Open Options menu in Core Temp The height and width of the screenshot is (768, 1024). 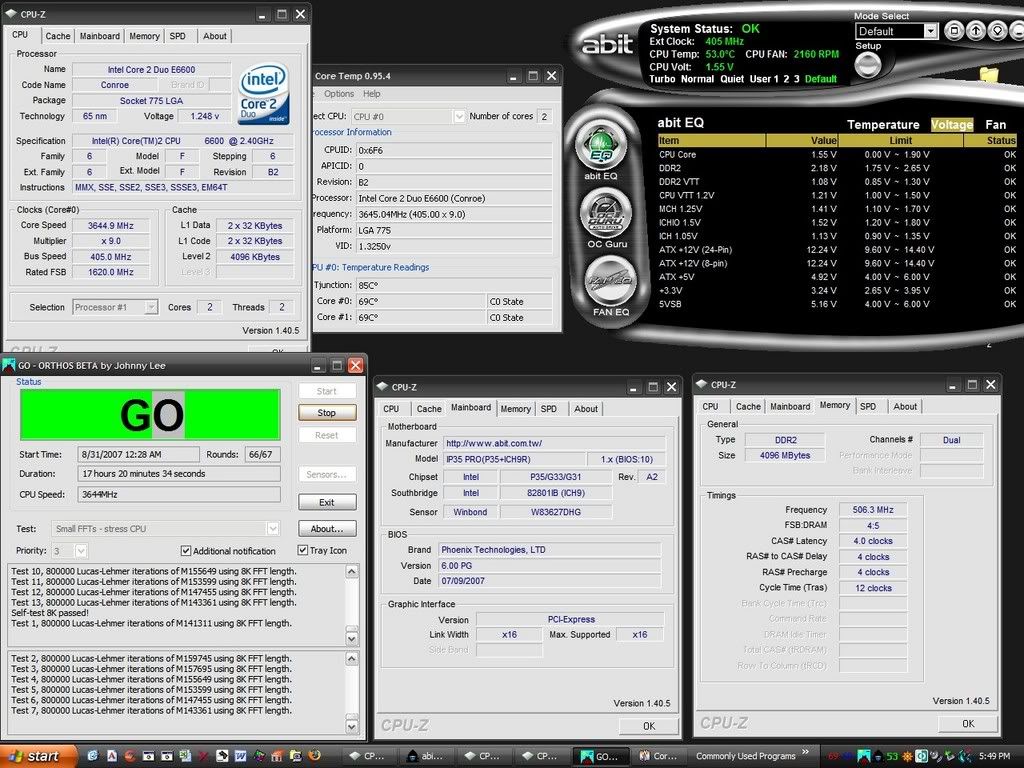tap(339, 94)
